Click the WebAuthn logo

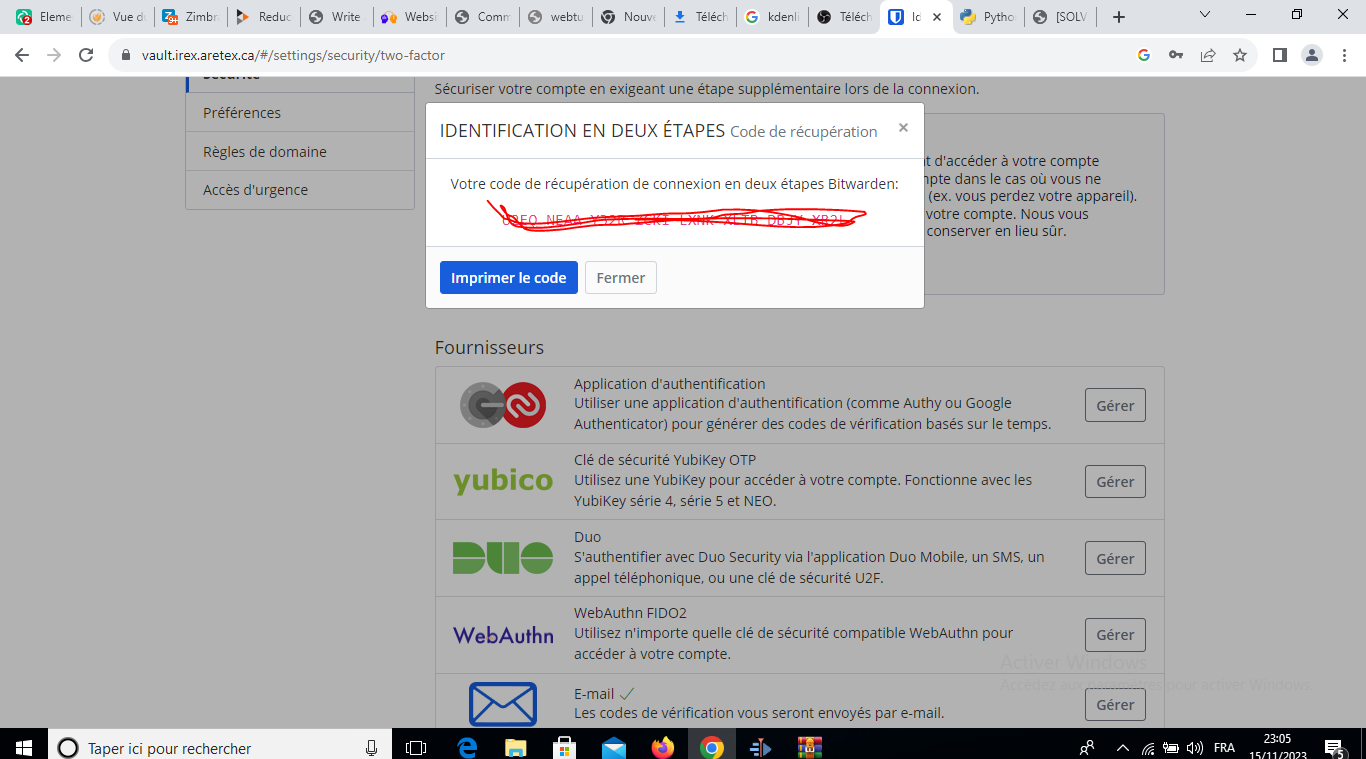(x=503, y=634)
